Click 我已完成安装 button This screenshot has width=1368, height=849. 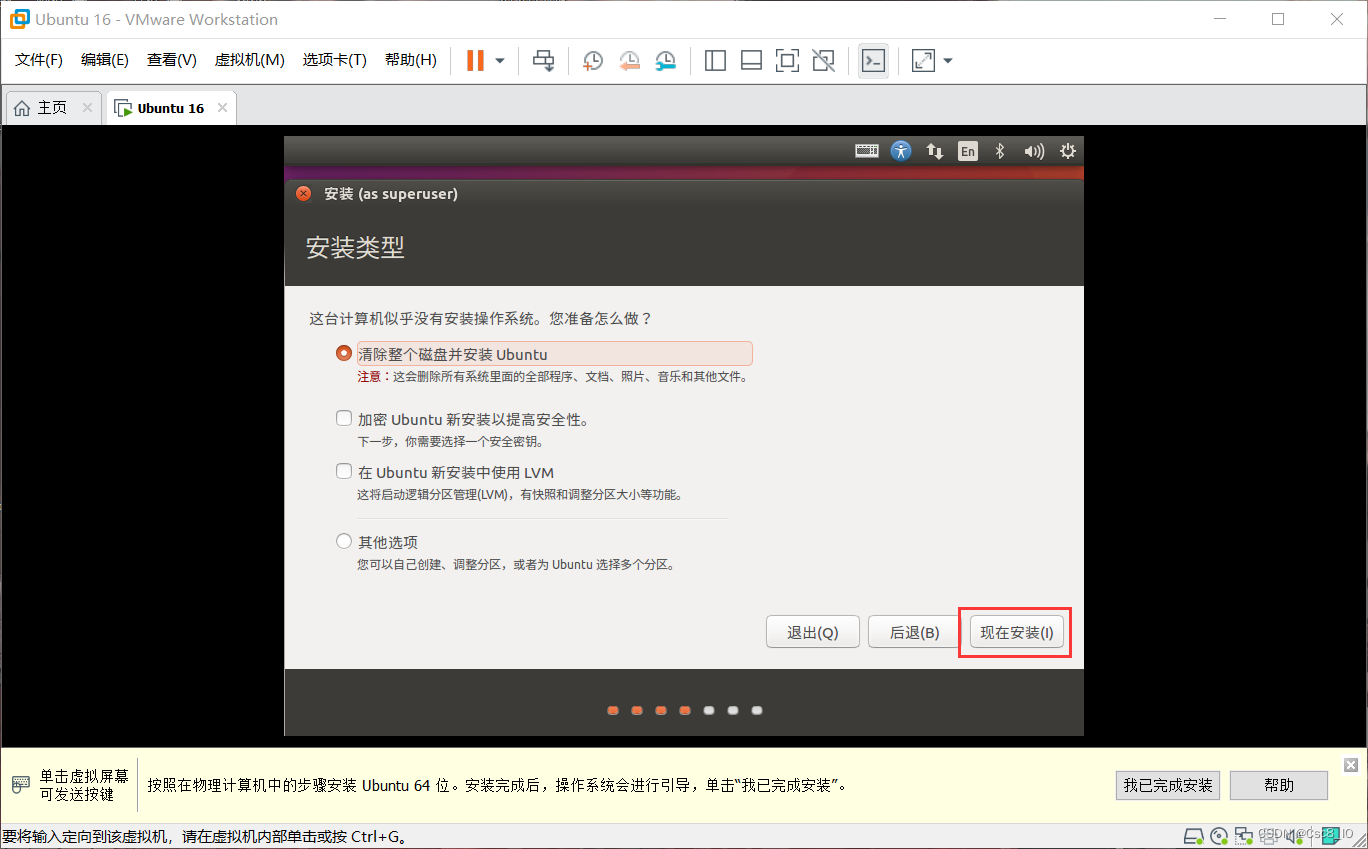click(x=1168, y=785)
